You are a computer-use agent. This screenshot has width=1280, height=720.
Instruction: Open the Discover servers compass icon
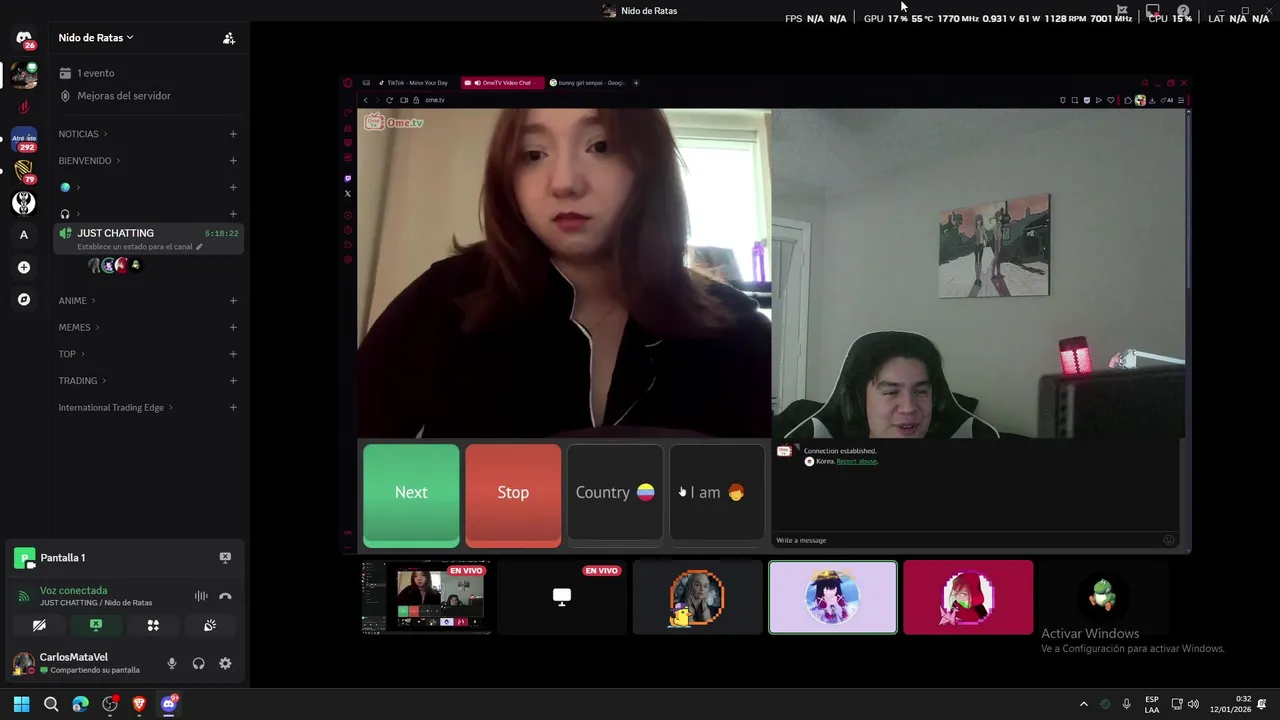(24, 299)
